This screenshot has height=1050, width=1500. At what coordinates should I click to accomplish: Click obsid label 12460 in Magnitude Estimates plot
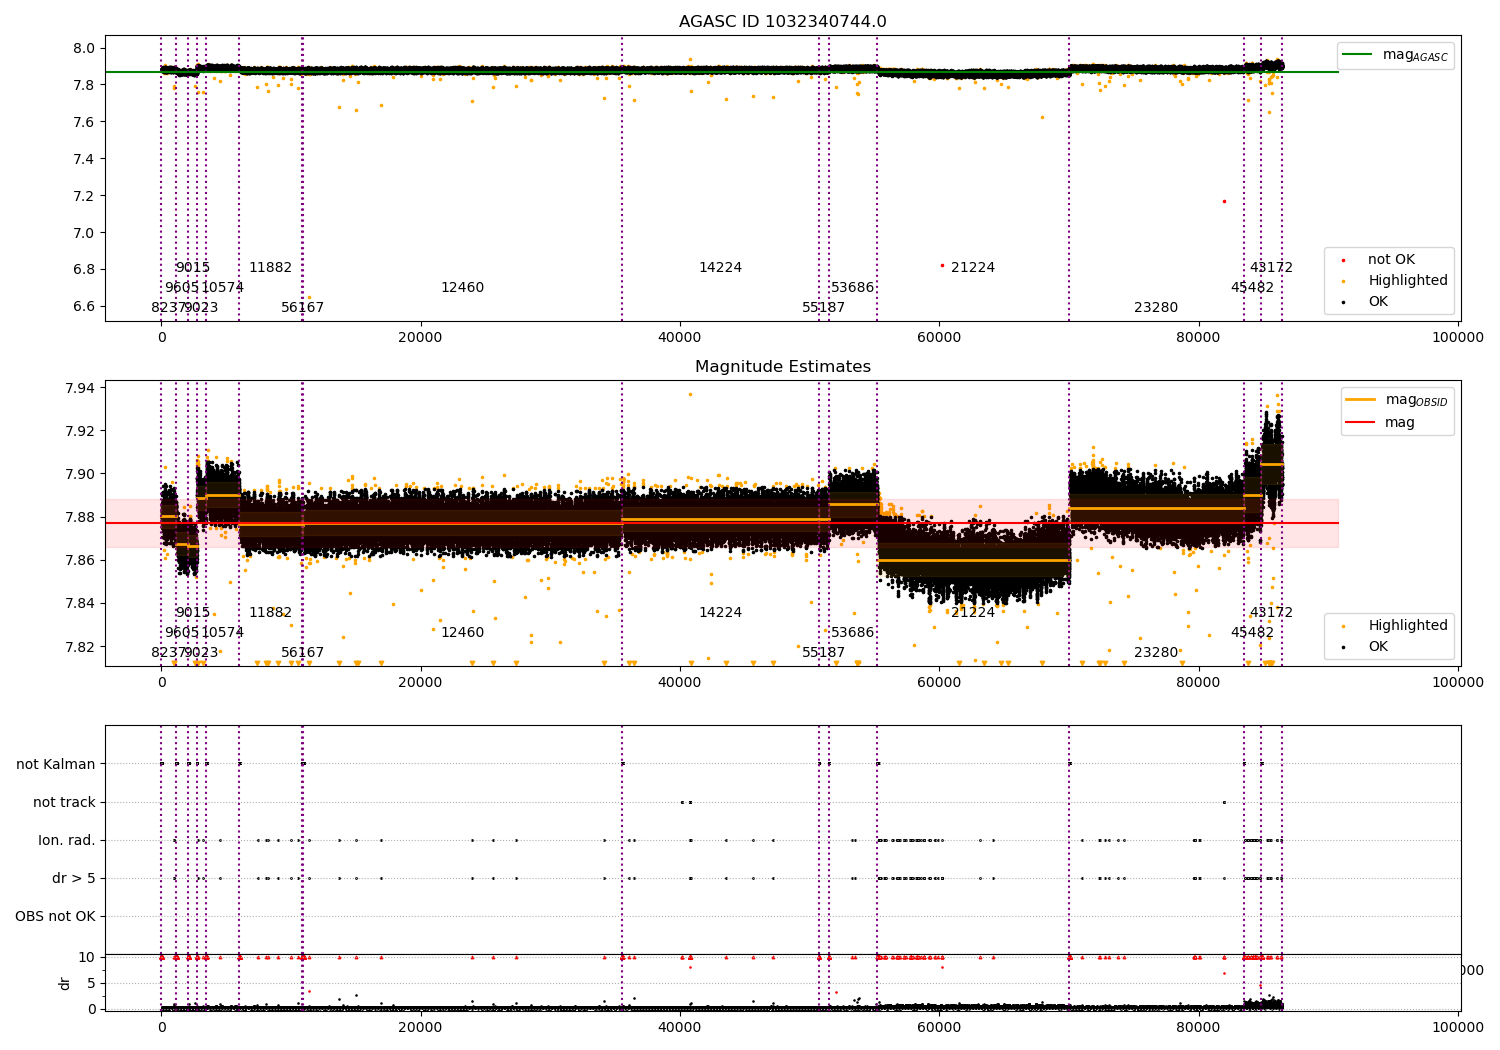[x=462, y=633]
